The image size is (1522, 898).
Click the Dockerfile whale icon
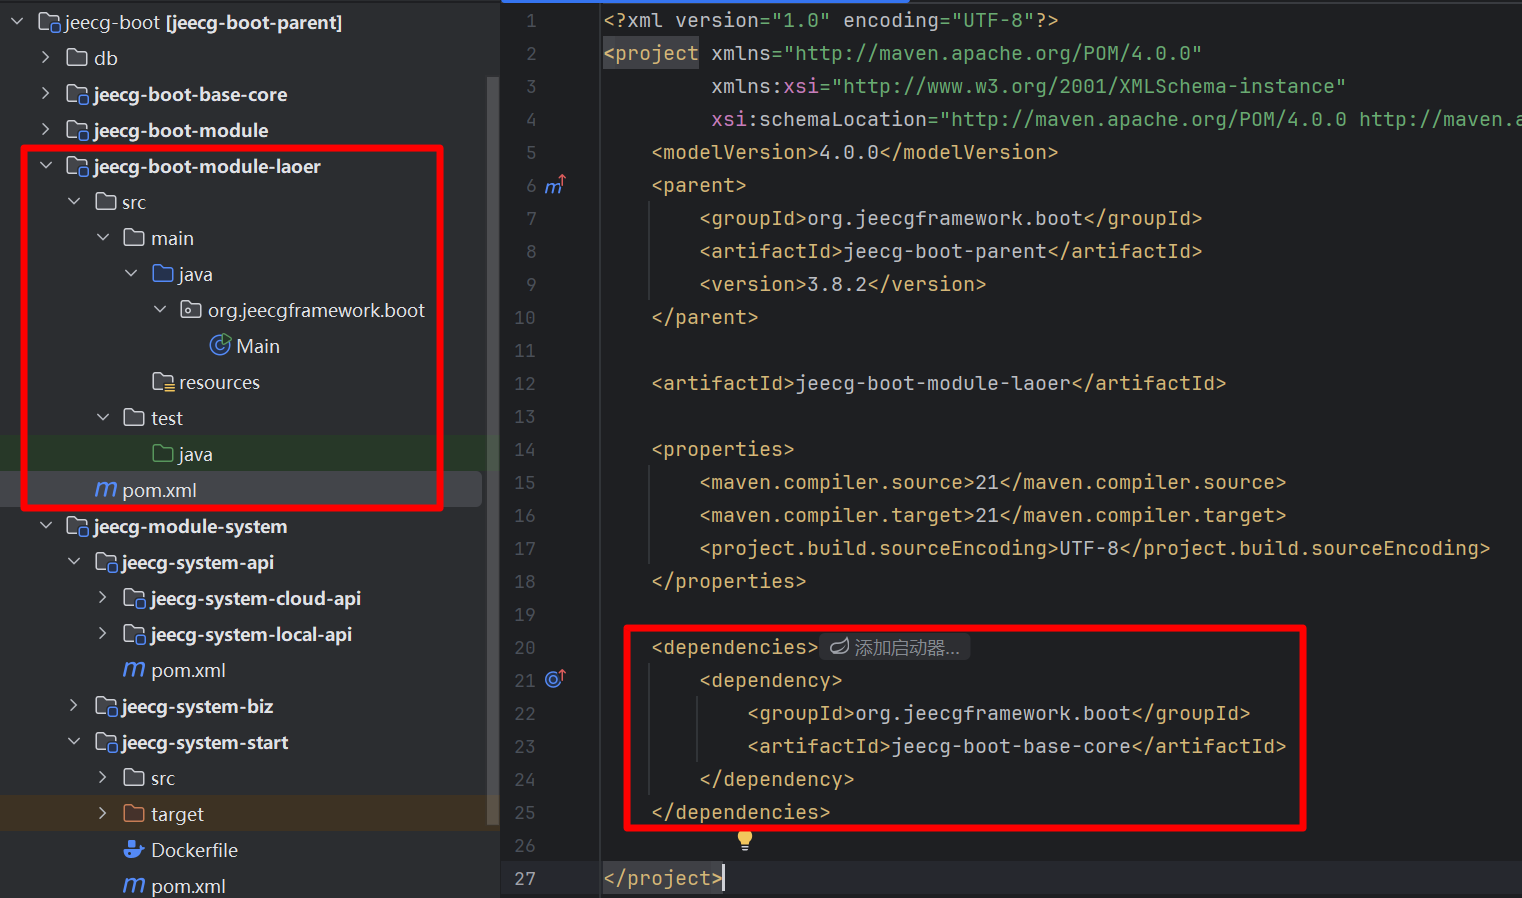(x=134, y=850)
